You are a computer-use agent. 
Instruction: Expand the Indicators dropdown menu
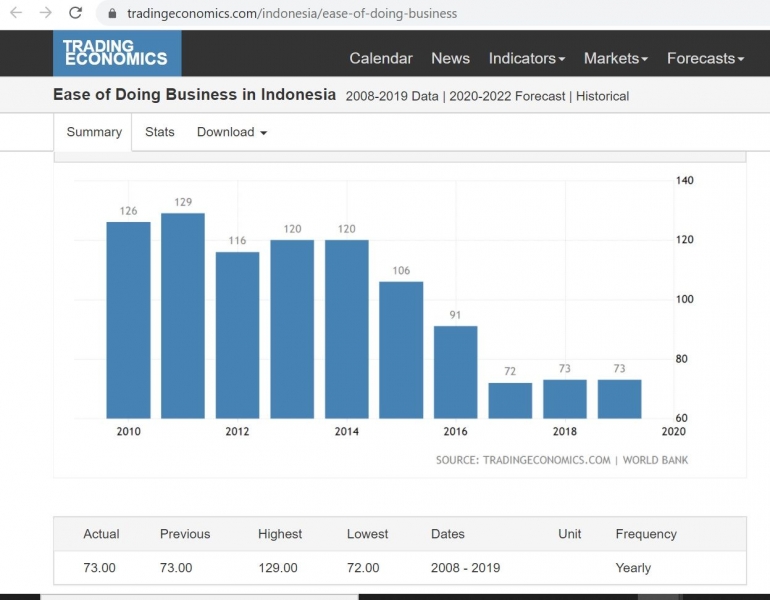[x=526, y=58]
